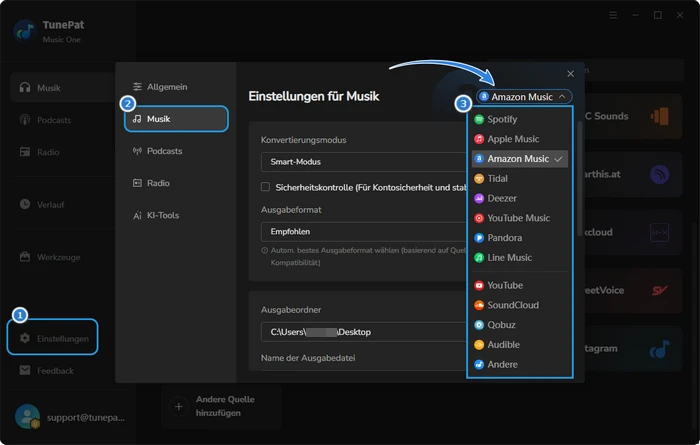Select Qobuz in the service list
The image size is (700, 445).
click(x=520, y=324)
